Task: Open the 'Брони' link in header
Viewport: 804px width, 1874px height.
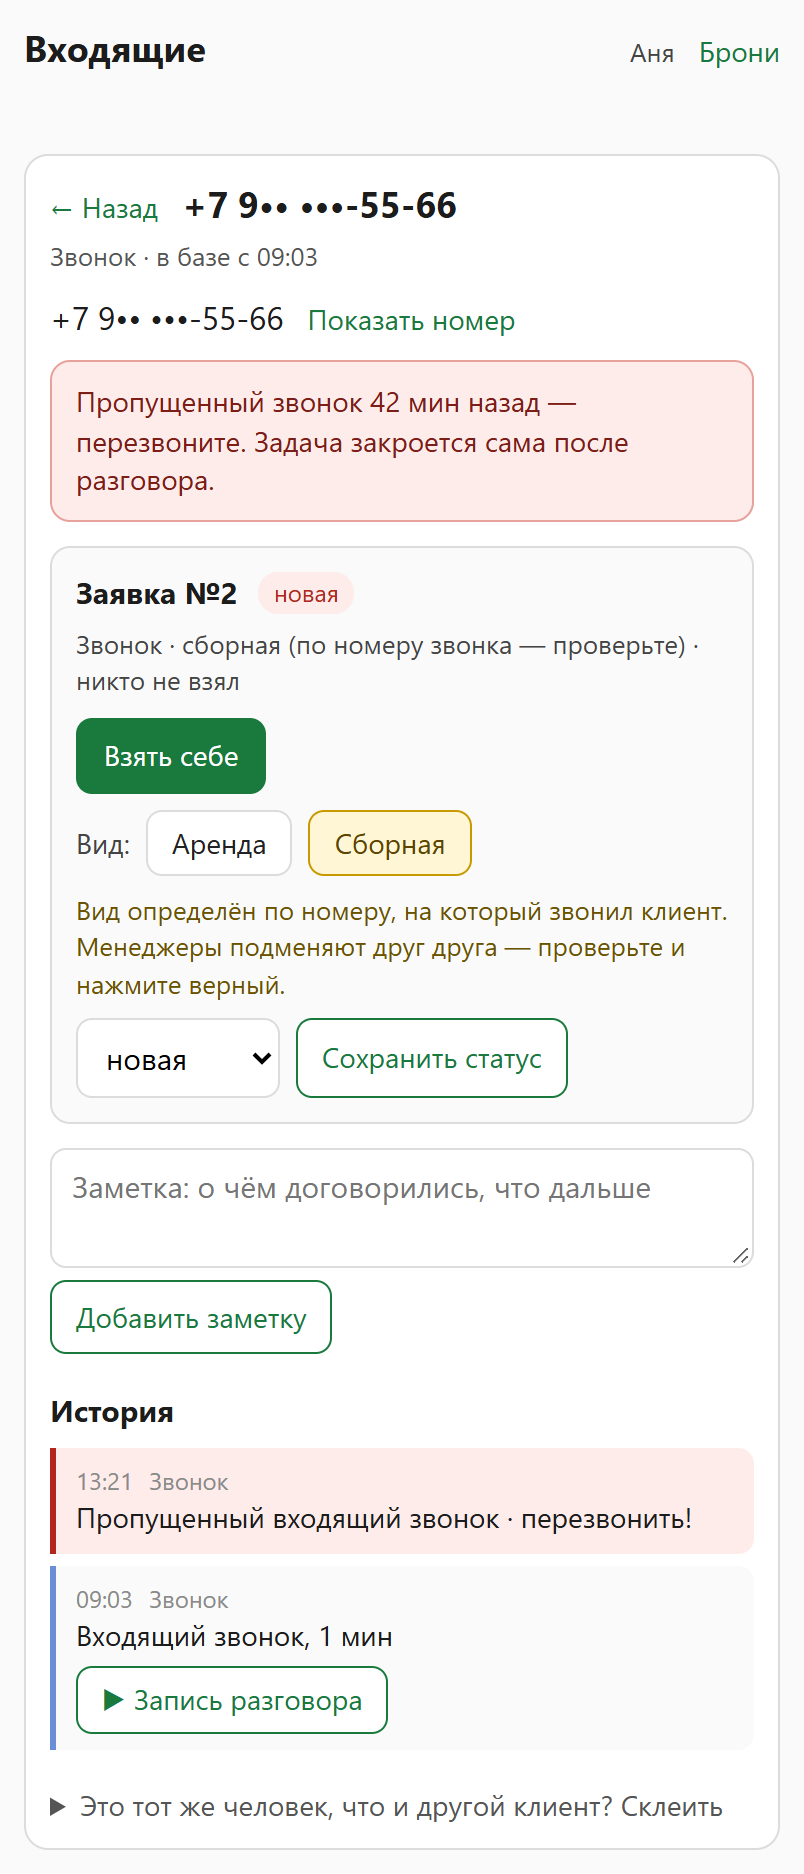Action: click(739, 53)
